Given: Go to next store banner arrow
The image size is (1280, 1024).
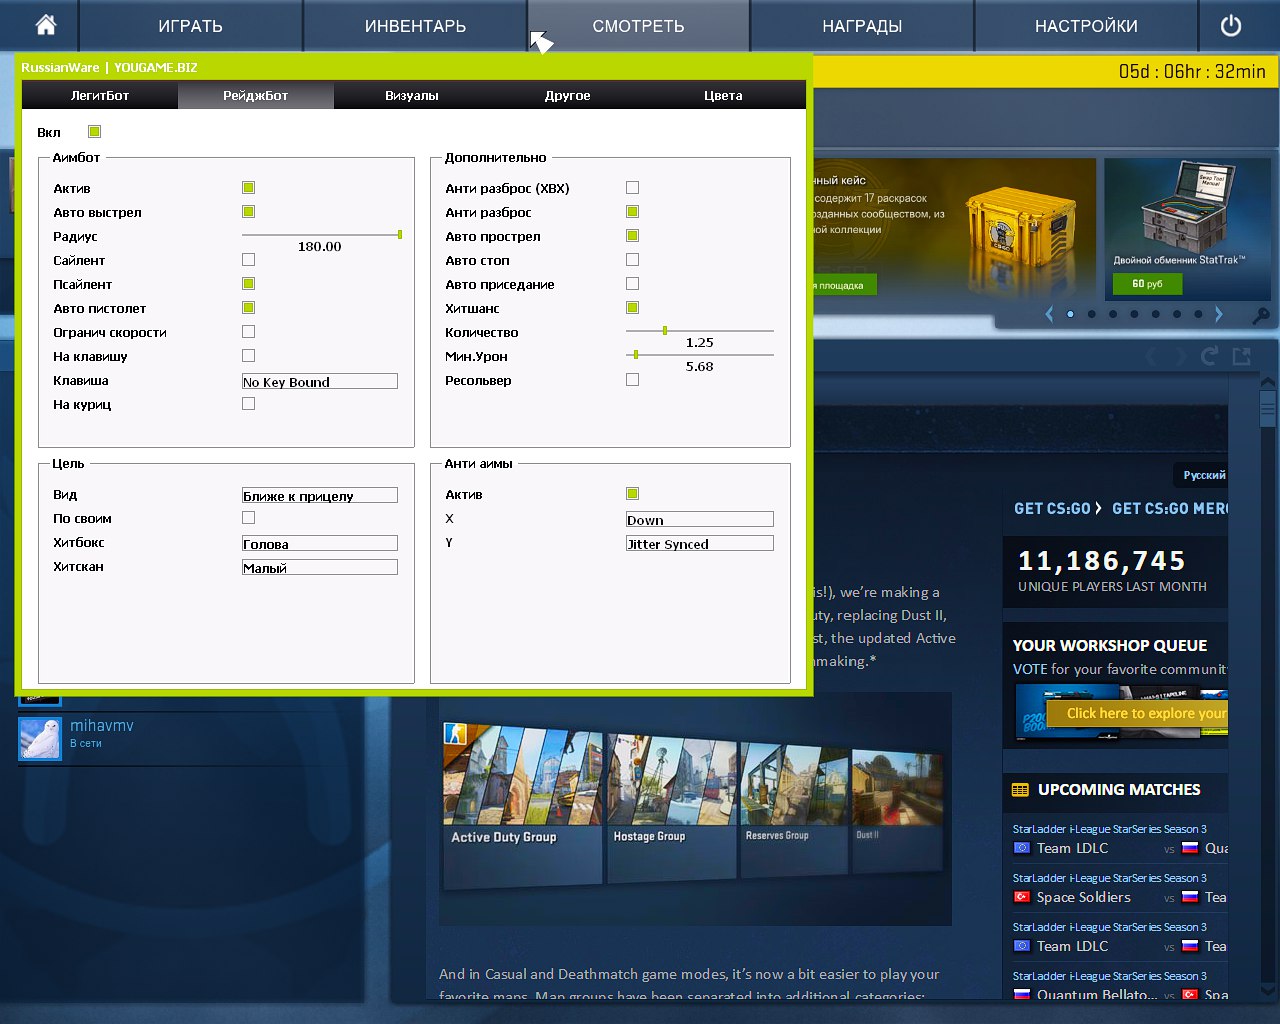Looking at the screenshot, I should 1219,314.
